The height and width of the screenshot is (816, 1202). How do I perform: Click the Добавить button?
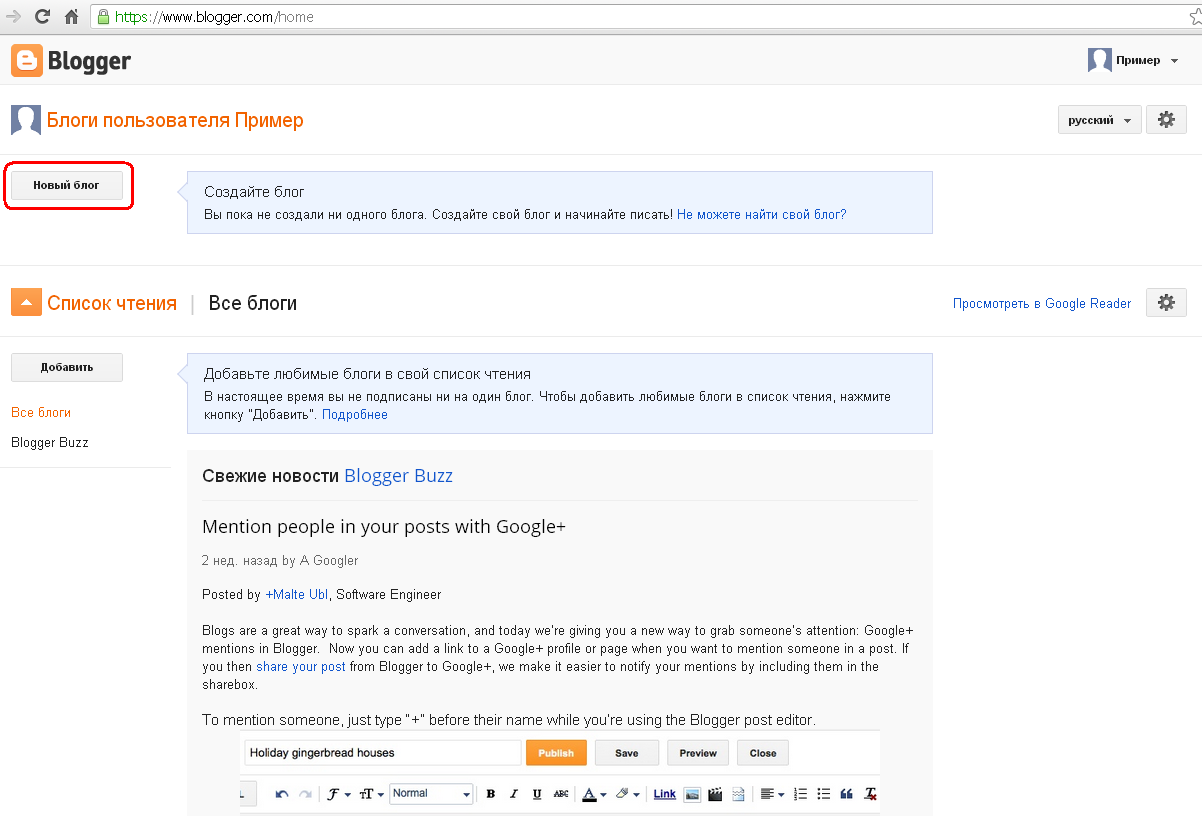[x=67, y=367]
